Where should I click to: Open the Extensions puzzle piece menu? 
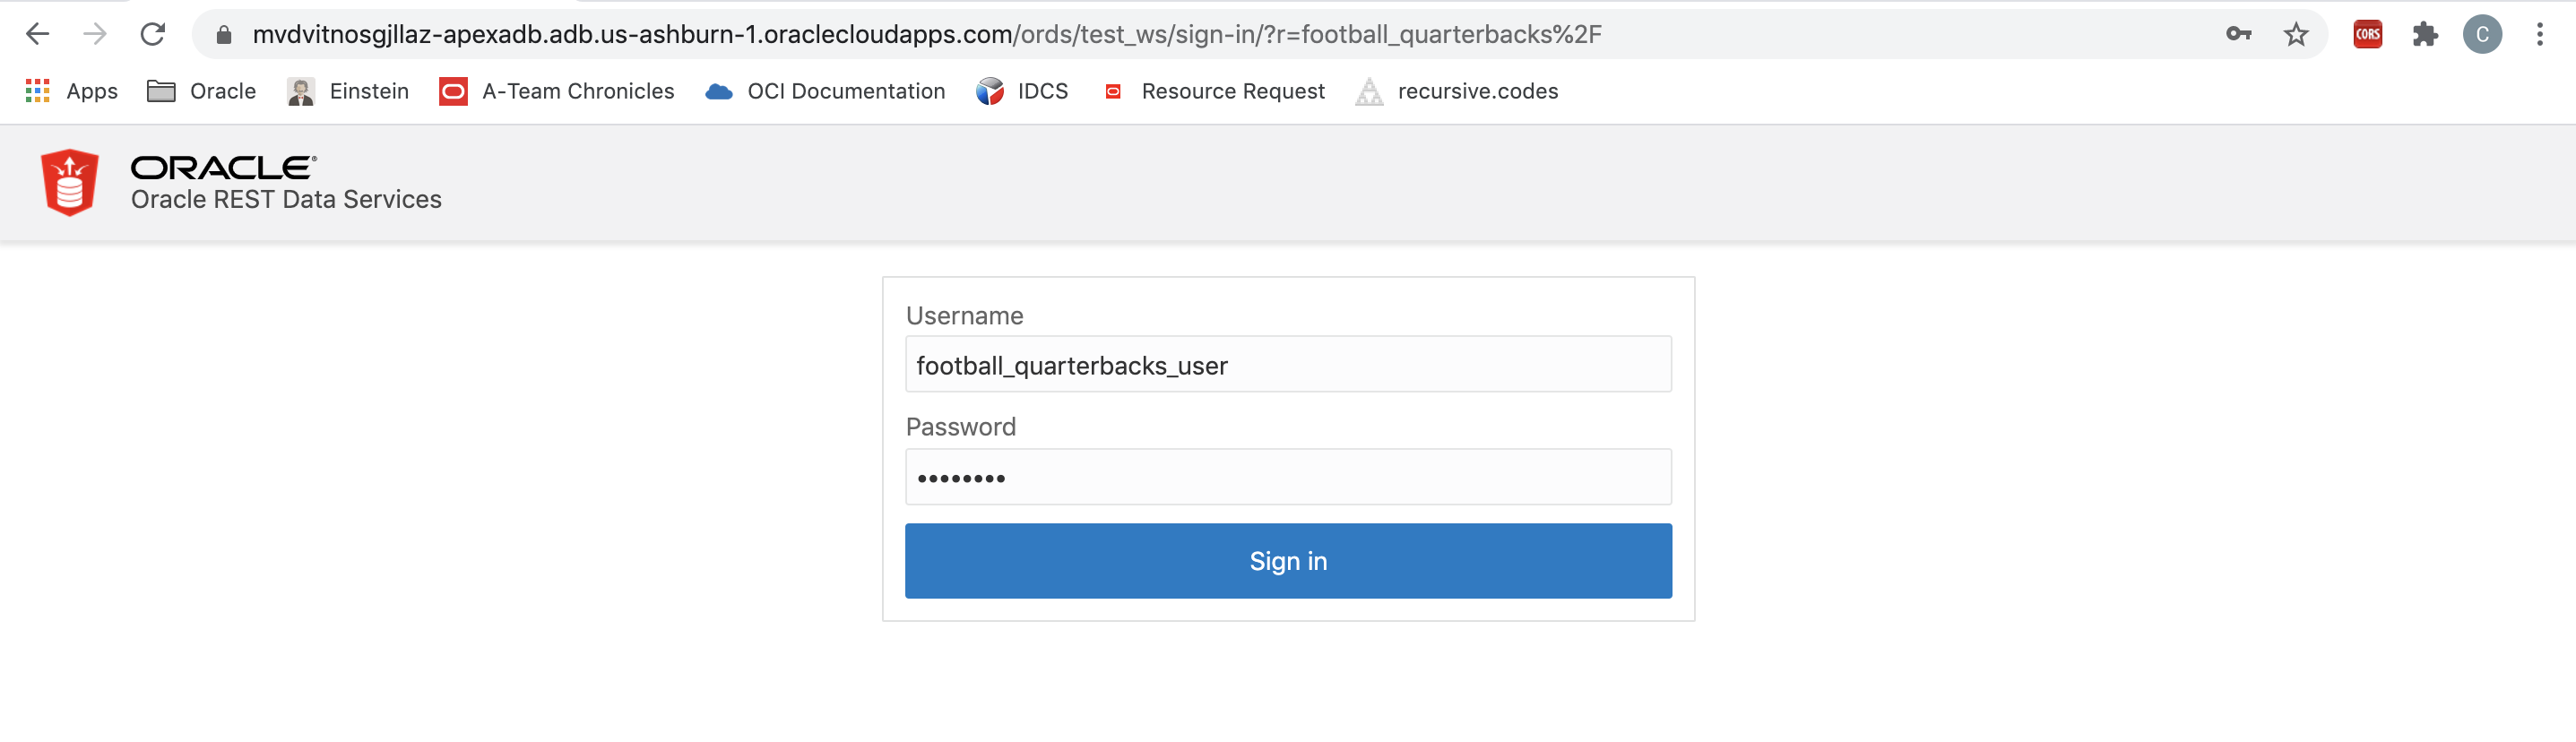(x=2427, y=33)
